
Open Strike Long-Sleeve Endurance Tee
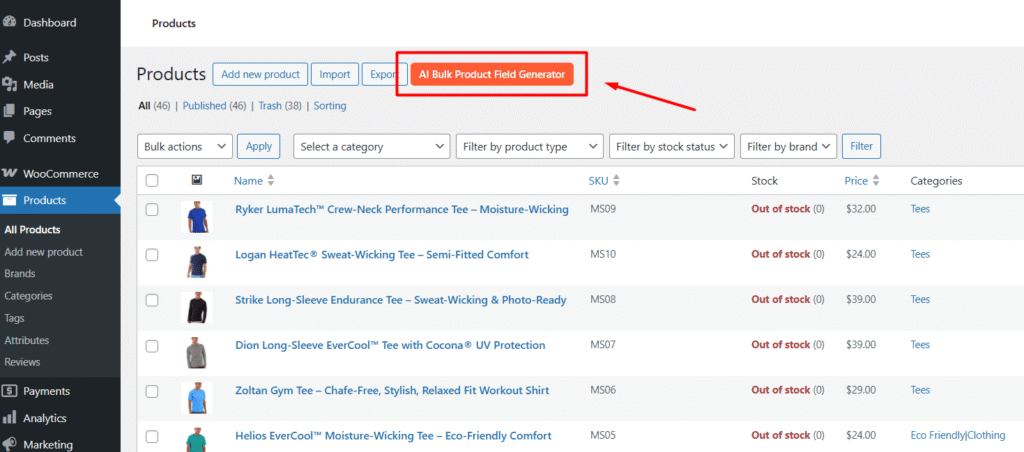[x=400, y=300]
